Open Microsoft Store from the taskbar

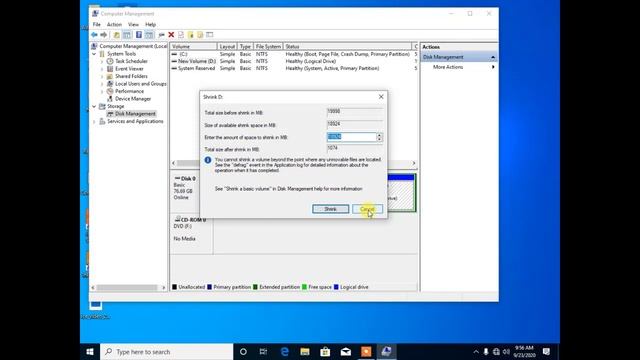pyautogui.click(x=325, y=351)
